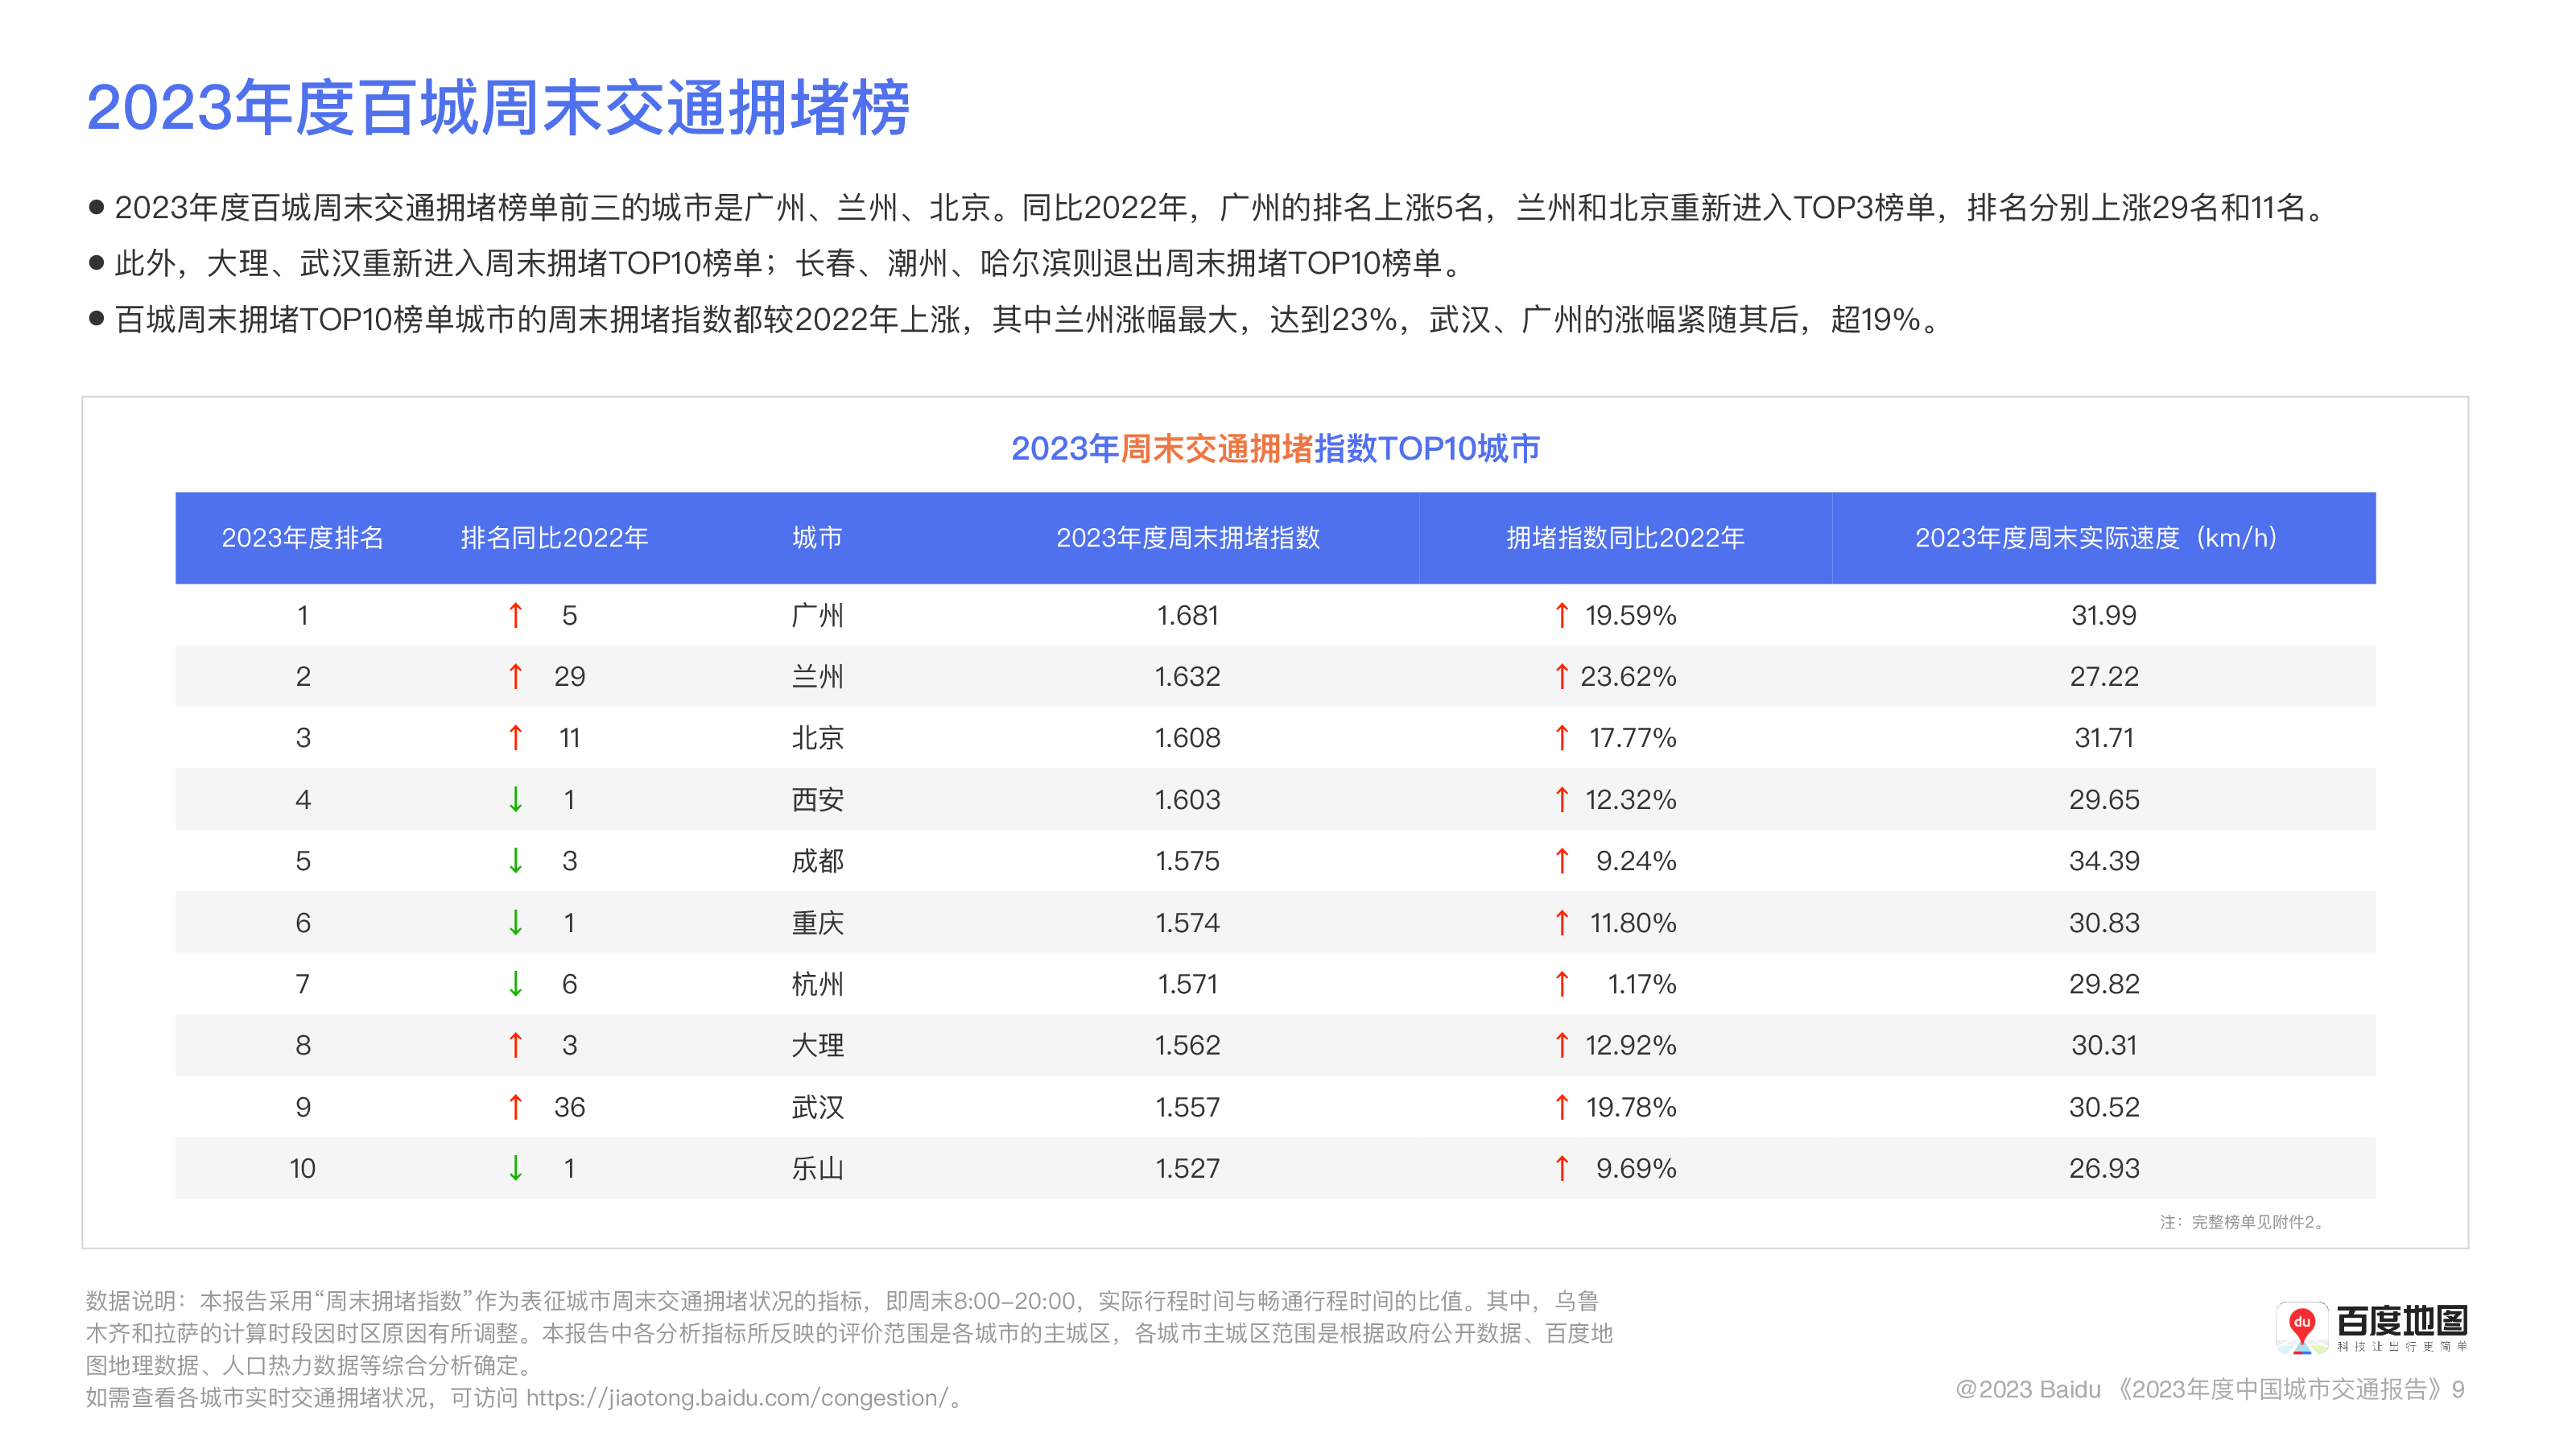
Task: Click the red arrow next to 9.24%
Action: click(x=1562, y=861)
